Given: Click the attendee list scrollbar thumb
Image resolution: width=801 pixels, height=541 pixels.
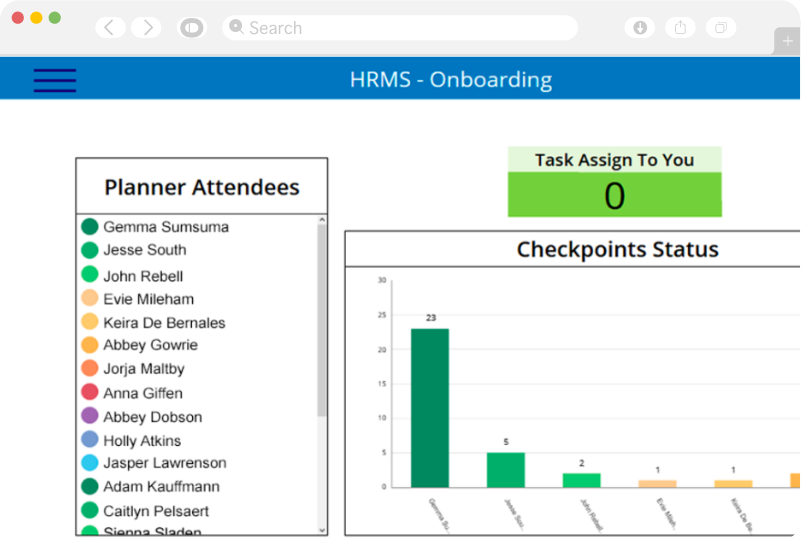Looking at the screenshot, I should pos(322,320).
